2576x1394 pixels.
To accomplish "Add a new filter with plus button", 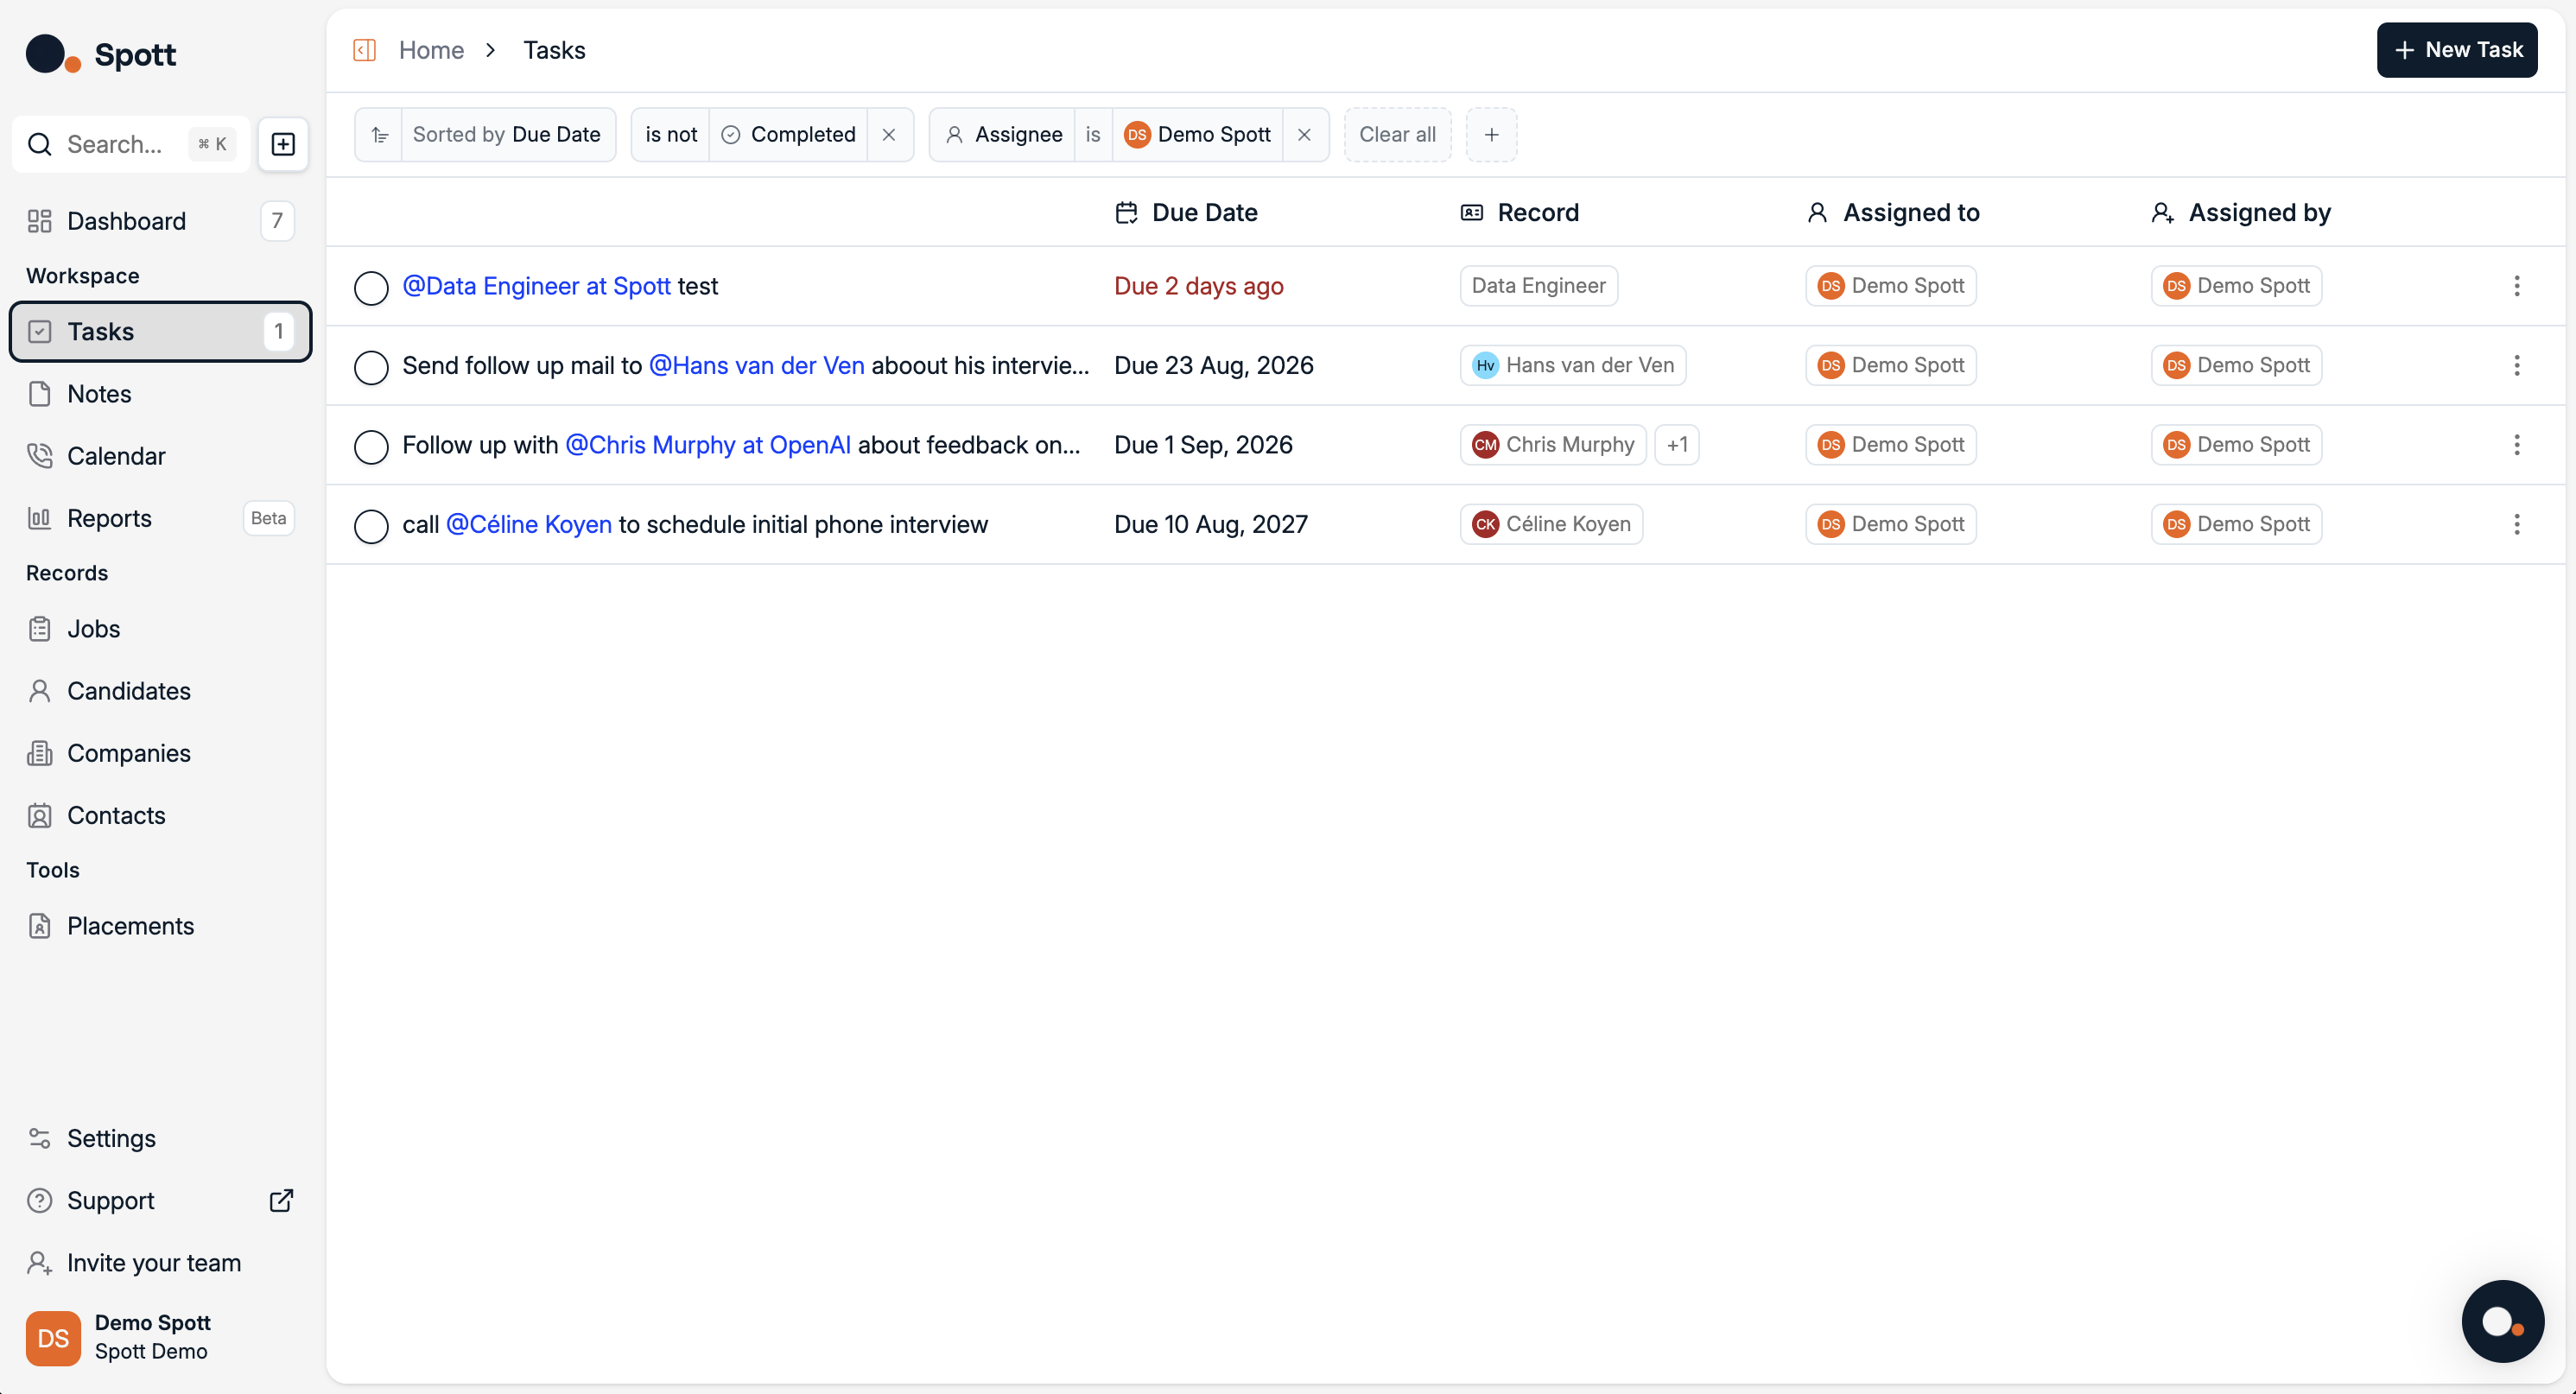I will (x=1491, y=135).
